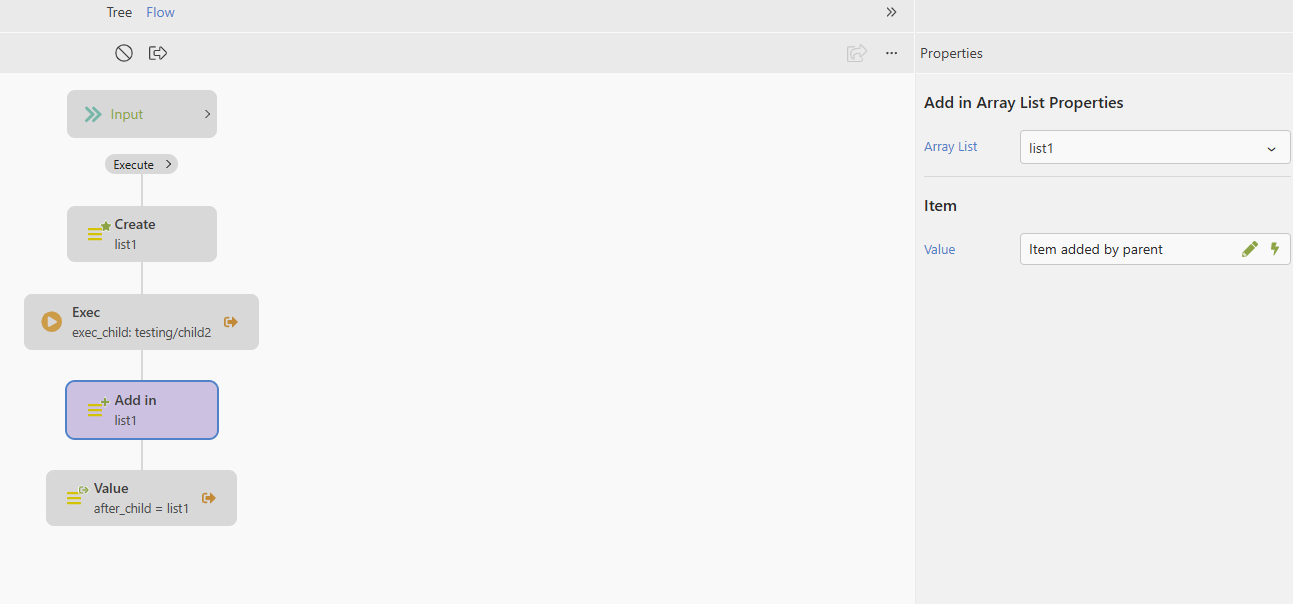Click the circle-slash disable icon in toolbar

pos(124,53)
